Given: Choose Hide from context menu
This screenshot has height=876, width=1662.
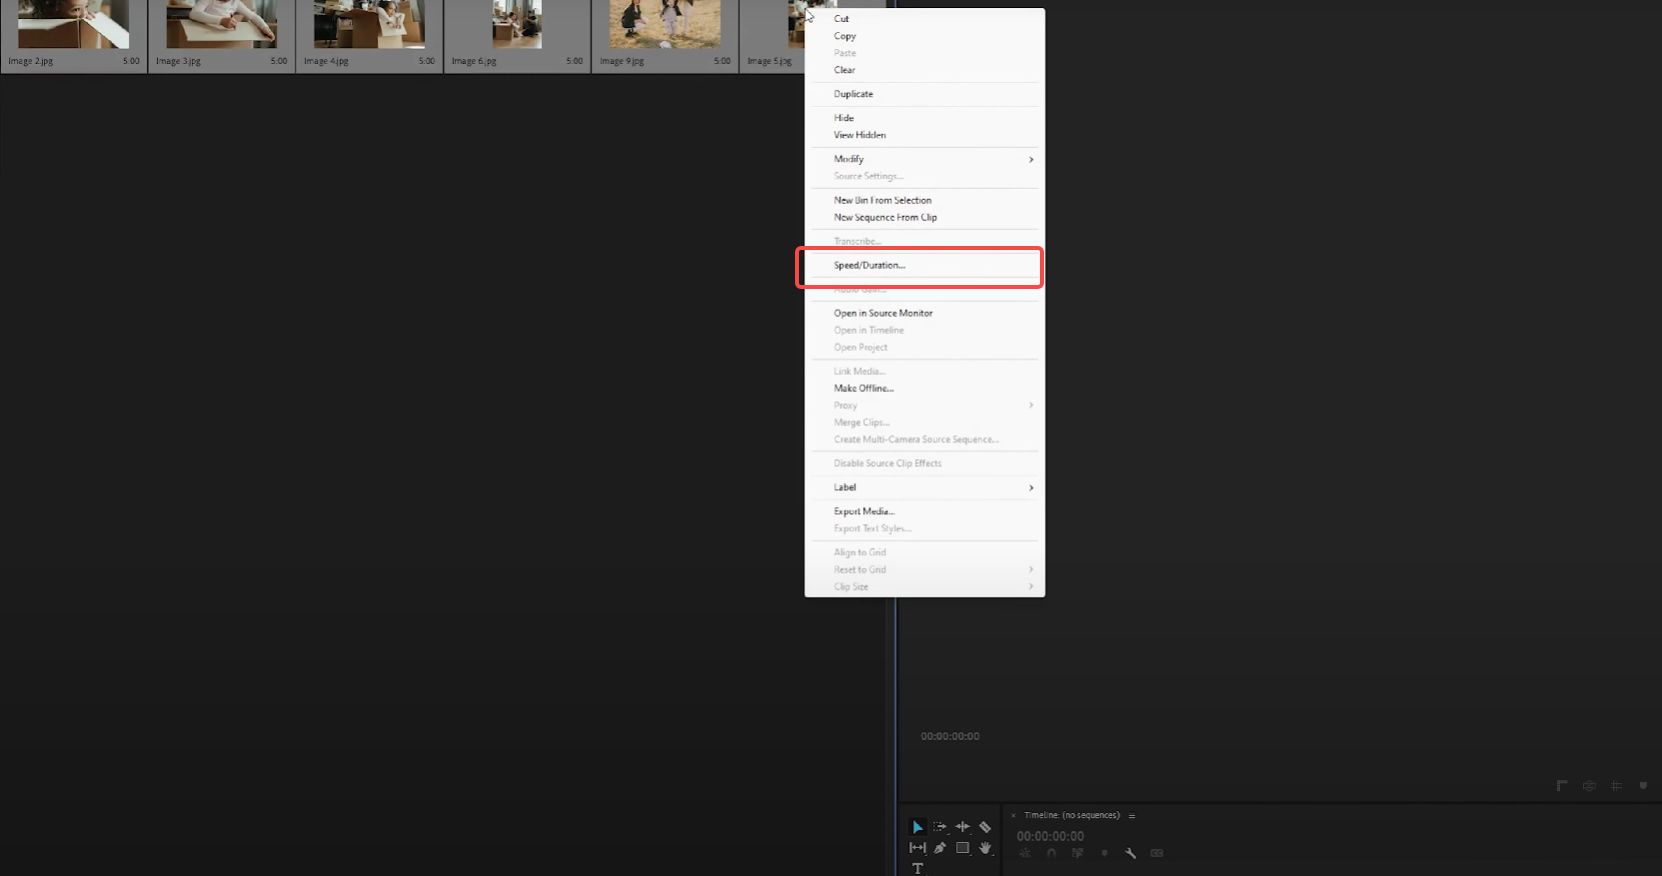Looking at the screenshot, I should [x=925, y=118].
